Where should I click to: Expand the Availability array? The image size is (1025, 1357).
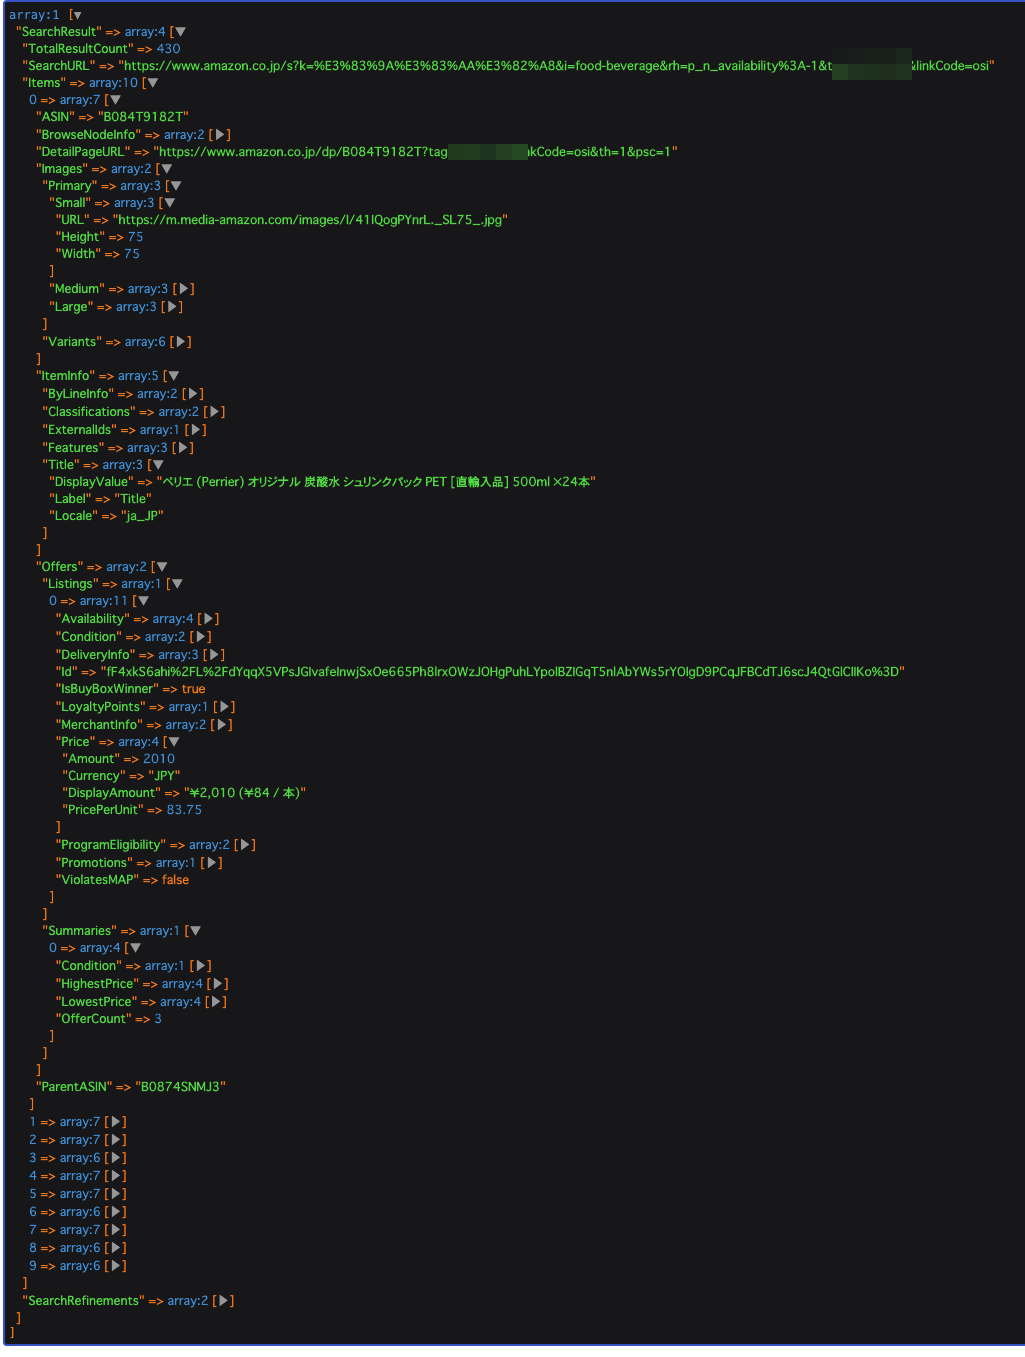[209, 619]
